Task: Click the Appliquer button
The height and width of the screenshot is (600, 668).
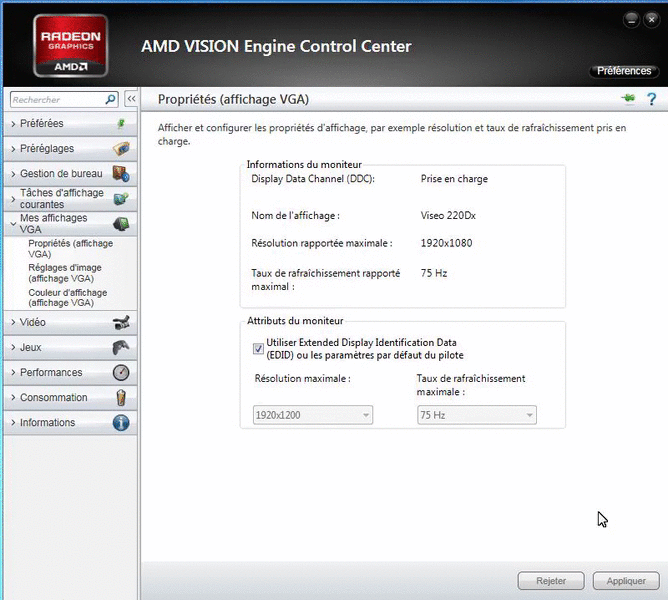Action: click(626, 581)
